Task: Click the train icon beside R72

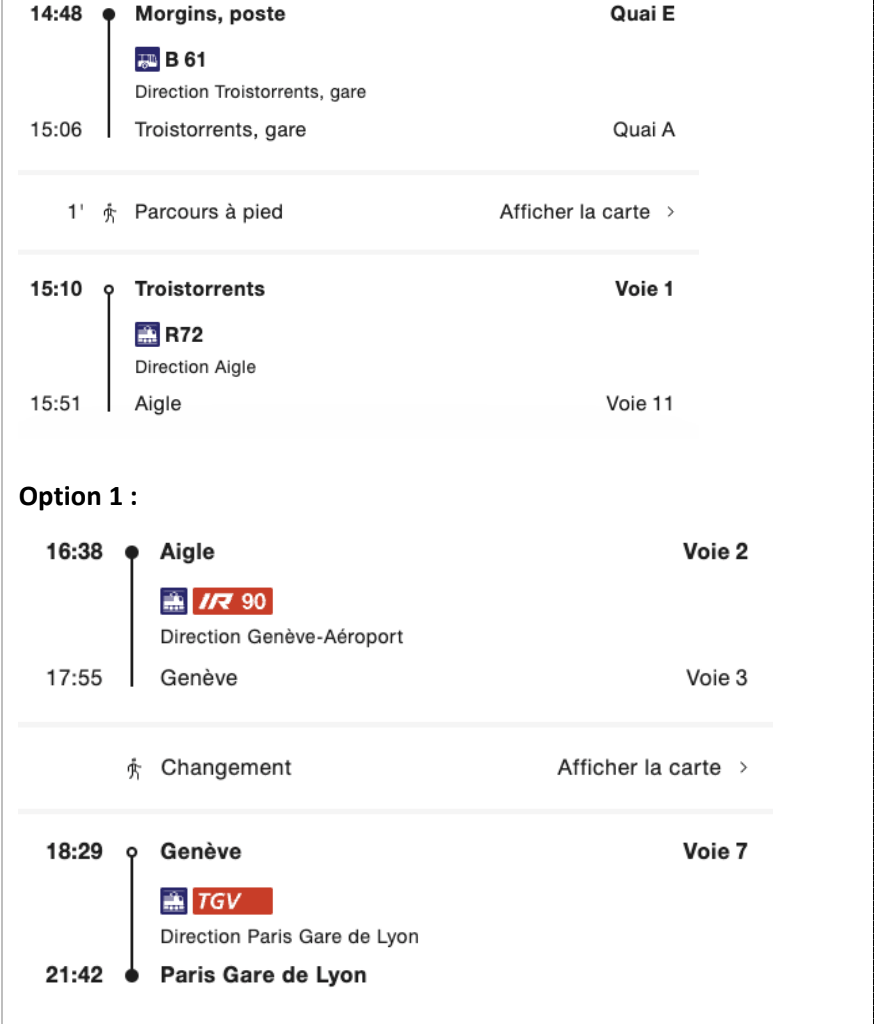Action: (x=147, y=334)
